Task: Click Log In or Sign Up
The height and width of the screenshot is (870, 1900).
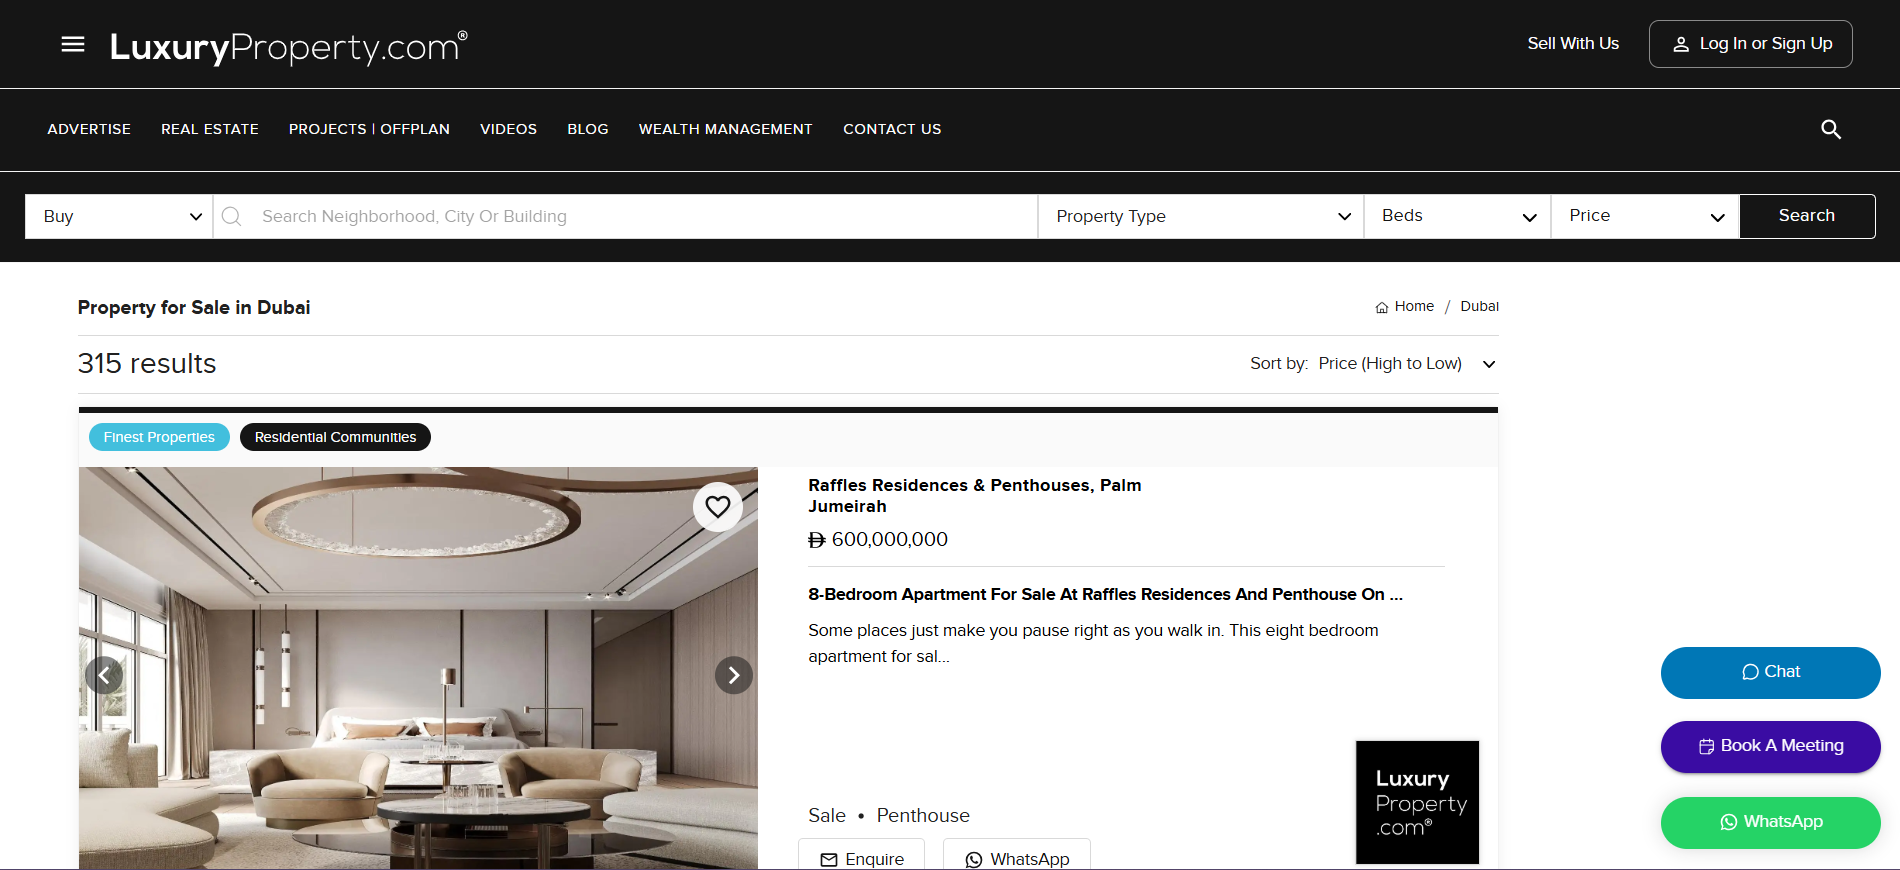Action: coord(1750,44)
